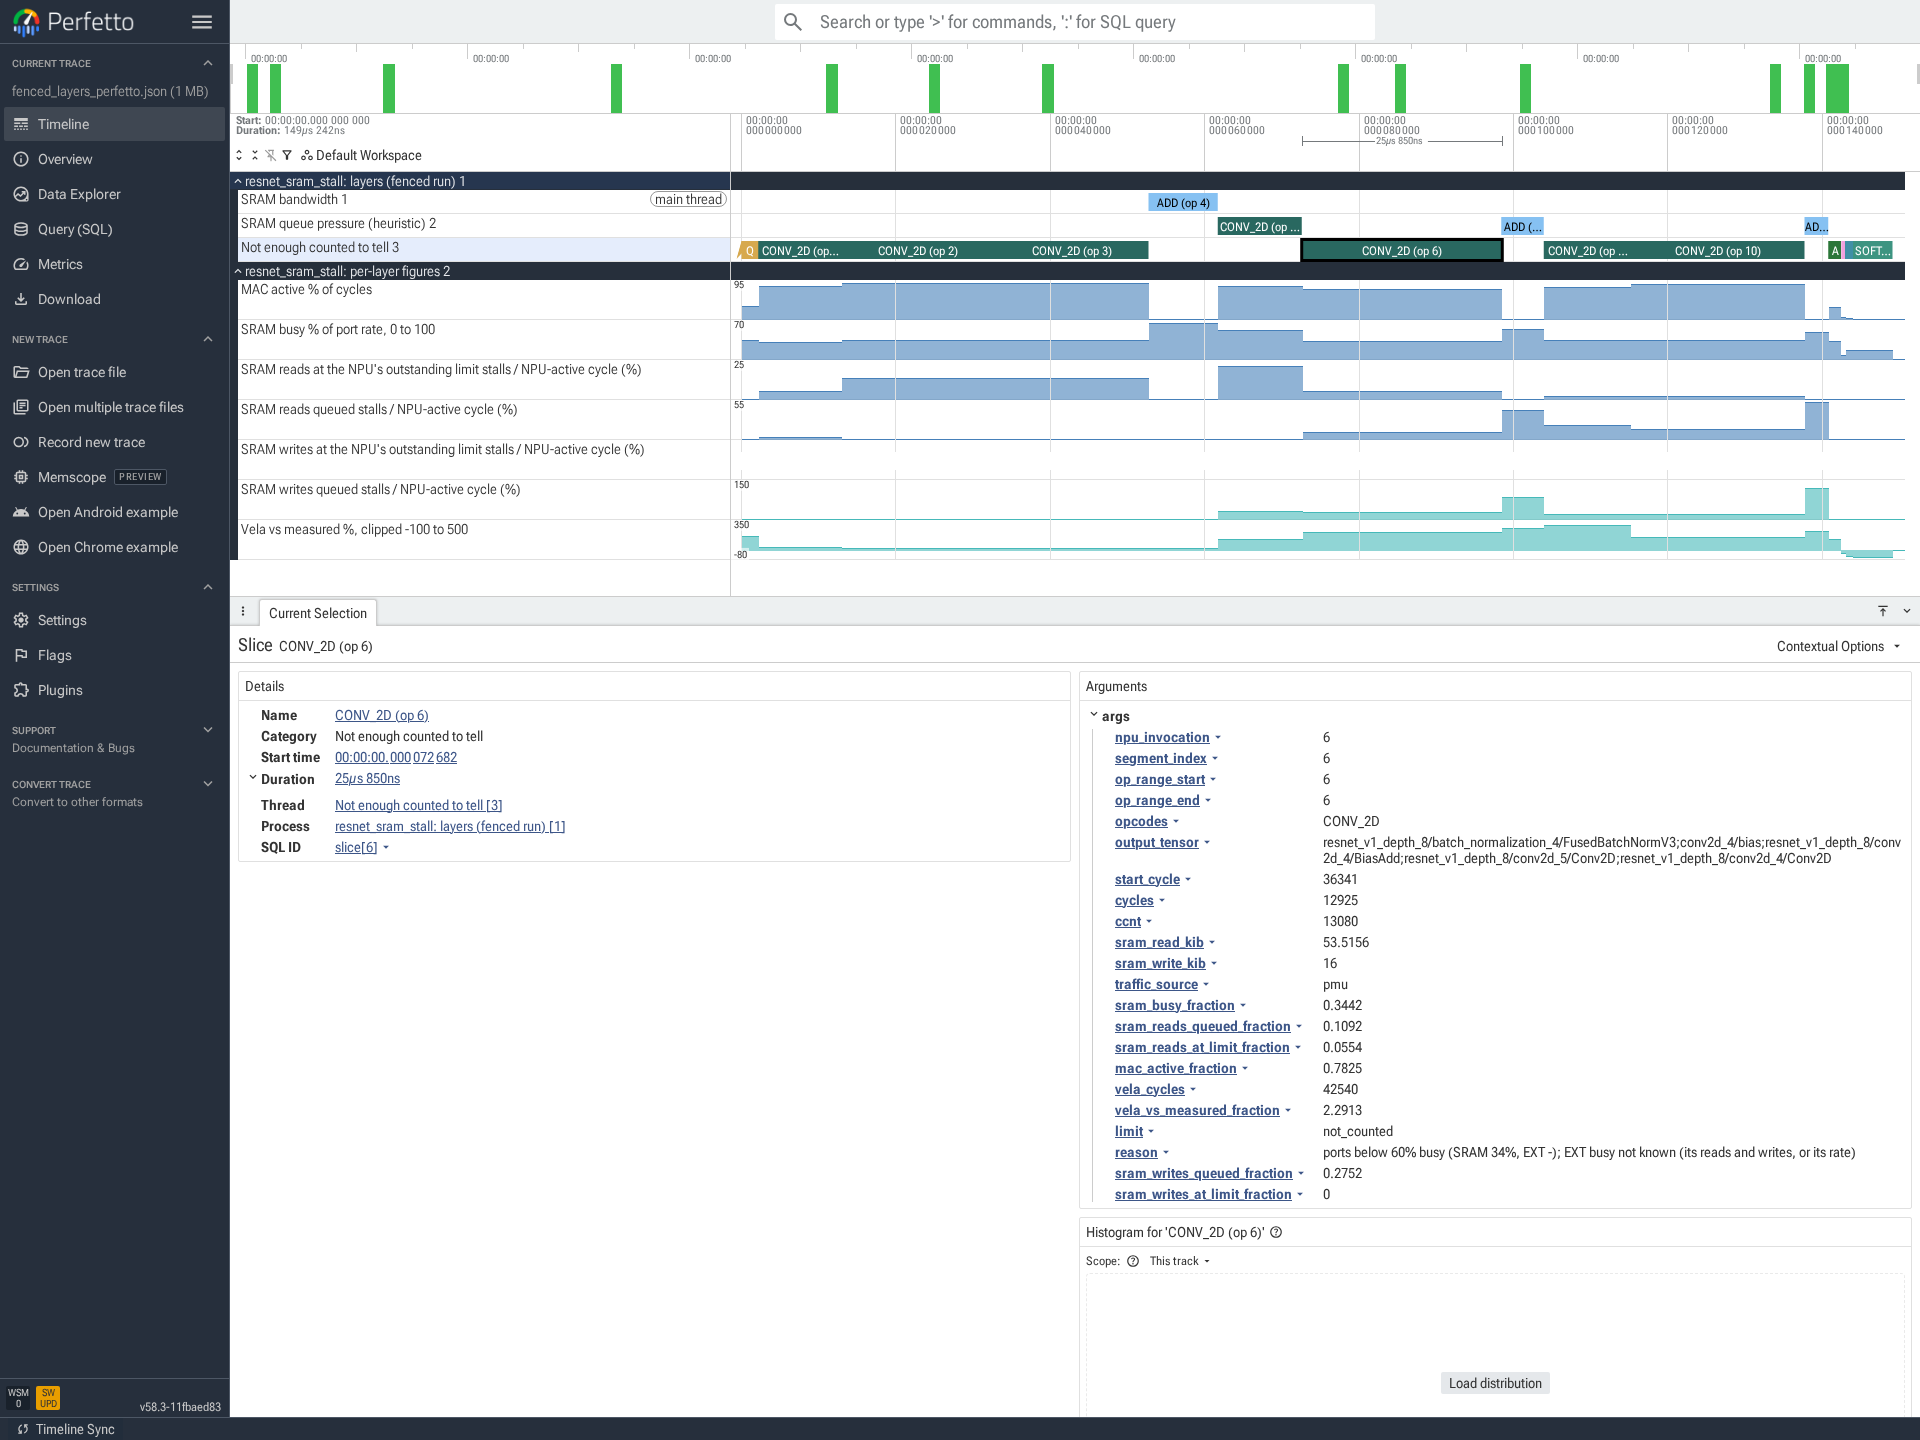Click the SW UPD status badge
1920x1440 pixels.
click(48, 1398)
